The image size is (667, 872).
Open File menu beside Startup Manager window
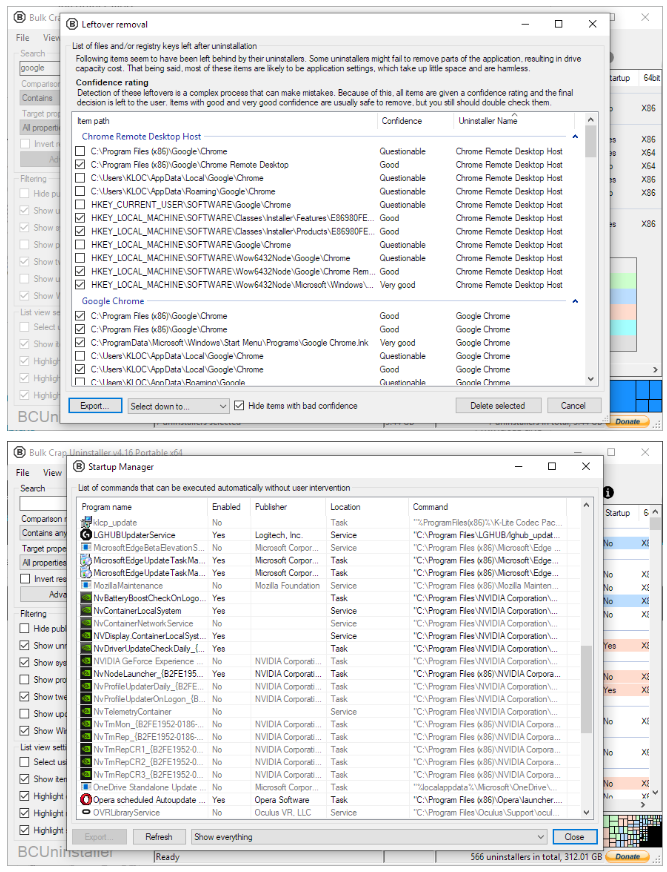tap(23, 473)
